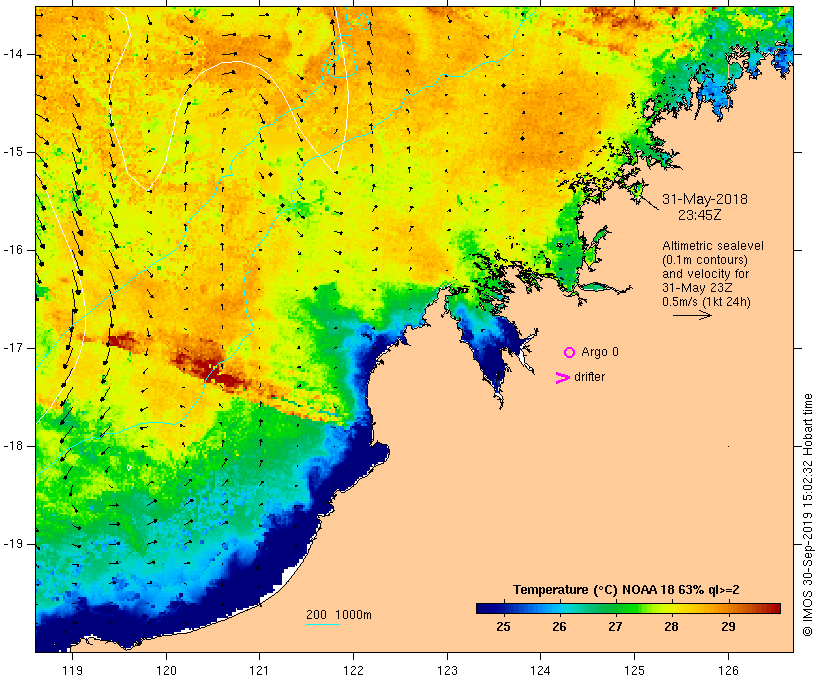Click the '0.5m/s (1kt 24h)' label
Image resolution: width=820 pixels, height=680 pixels.
[706, 302]
